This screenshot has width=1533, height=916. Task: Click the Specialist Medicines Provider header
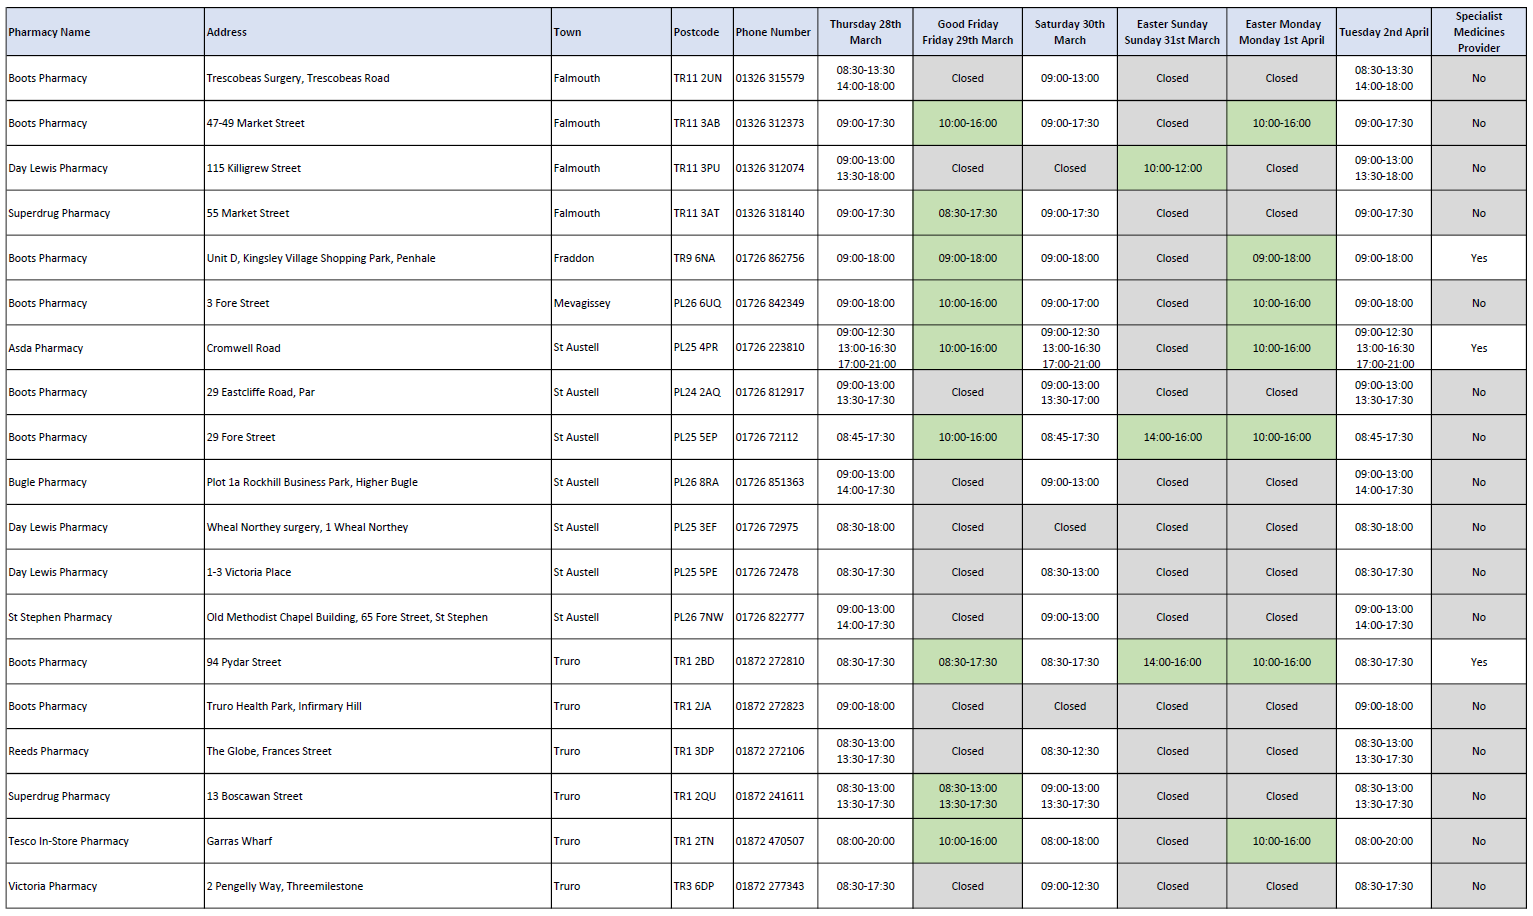(1478, 32)
